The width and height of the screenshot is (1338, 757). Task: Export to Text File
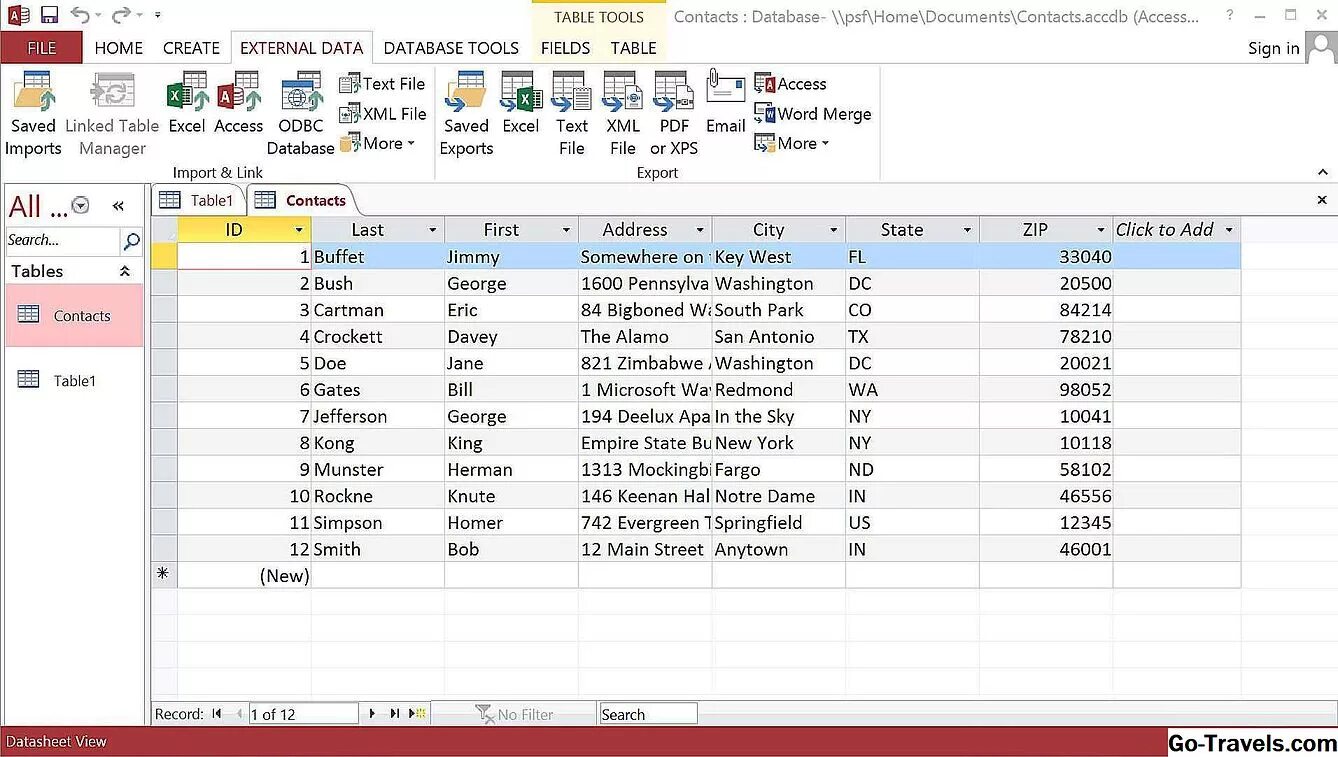(572, 115)
